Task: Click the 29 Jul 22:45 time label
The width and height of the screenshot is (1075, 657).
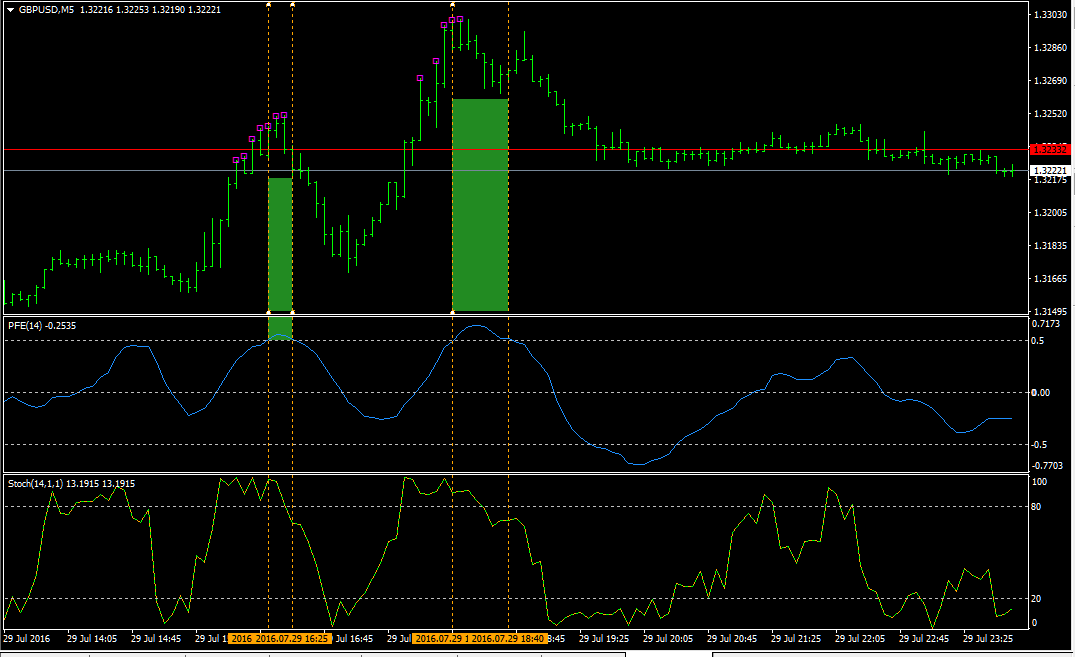Action: tap(923, 638)
